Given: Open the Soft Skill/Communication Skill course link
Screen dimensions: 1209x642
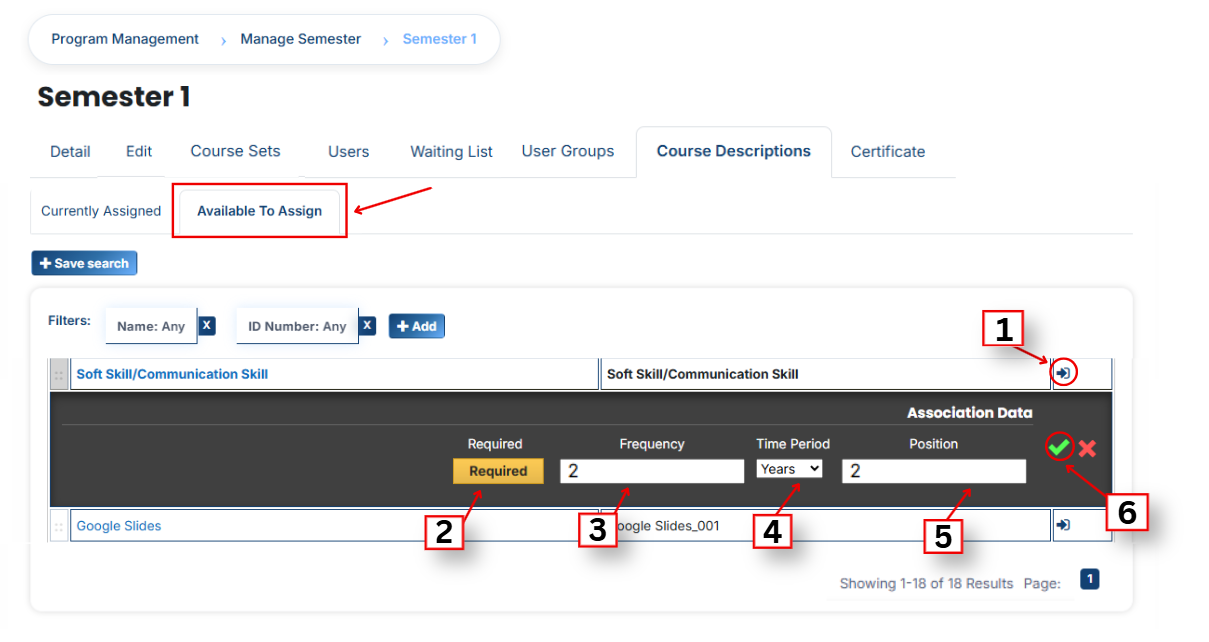Looking at the screenshot, I should click(x=172, y=374).
